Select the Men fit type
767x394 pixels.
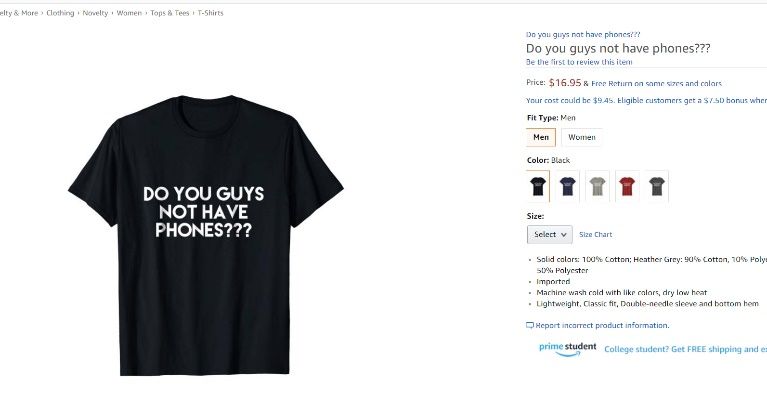pyautogui.click(x=541, y=138)
